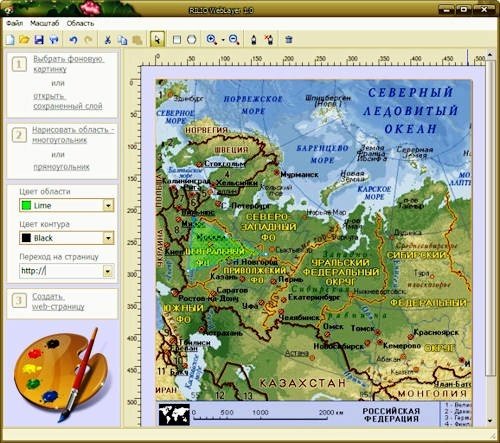This screenshot has height=443, width=500.
Task: Copy with the two-pages icon
Action: click(x=123, y=40)
